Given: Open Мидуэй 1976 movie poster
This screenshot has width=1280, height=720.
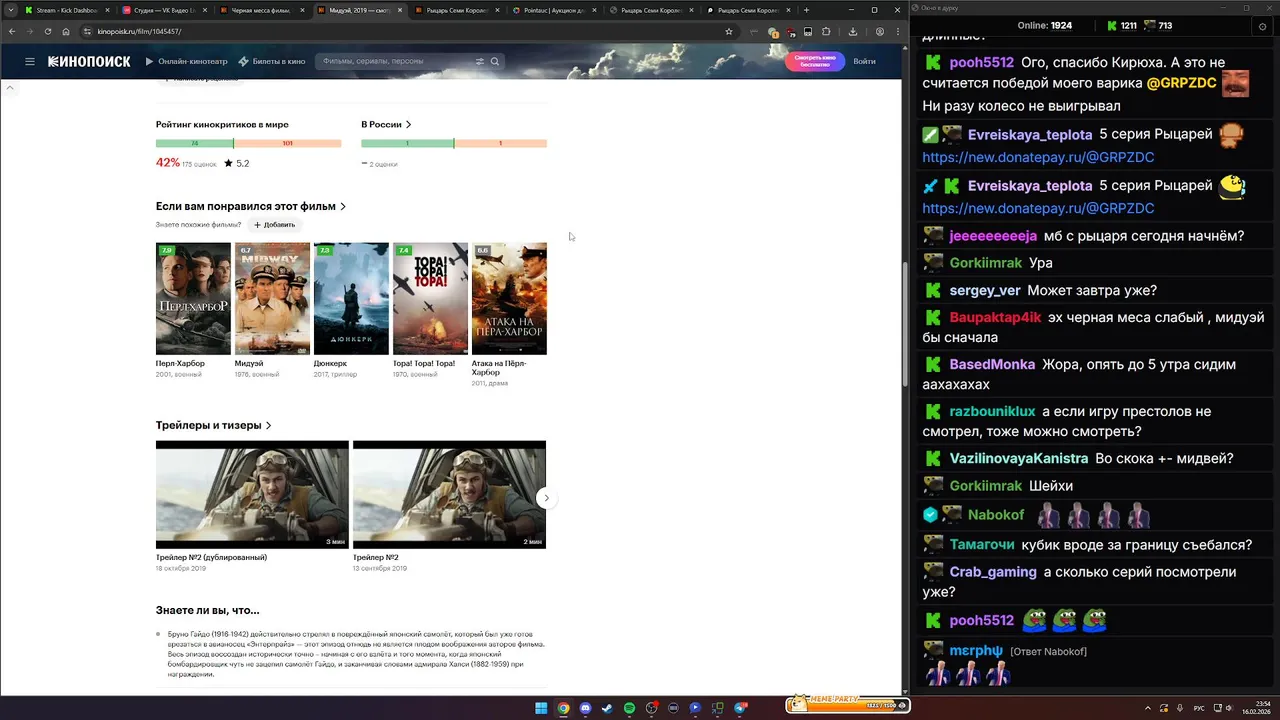Looking at the screenshot, I should tap(272, 298).
